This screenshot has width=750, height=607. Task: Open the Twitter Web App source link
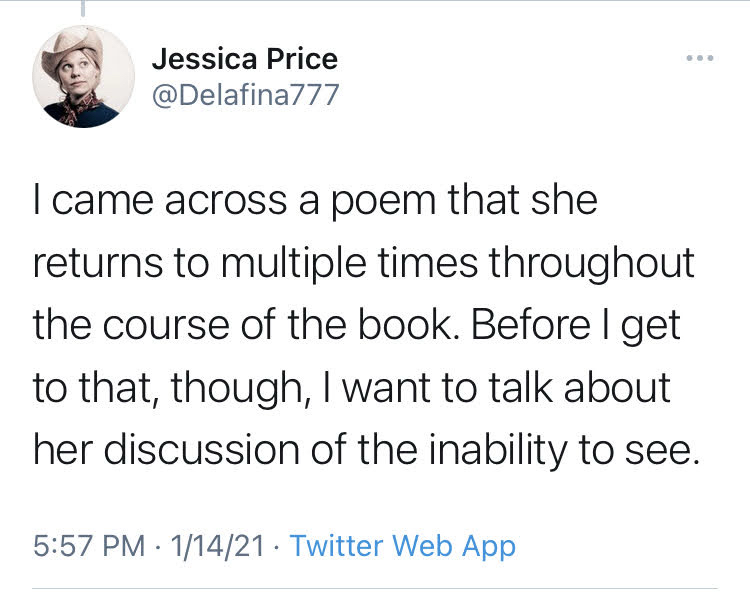tap(403, 546)
